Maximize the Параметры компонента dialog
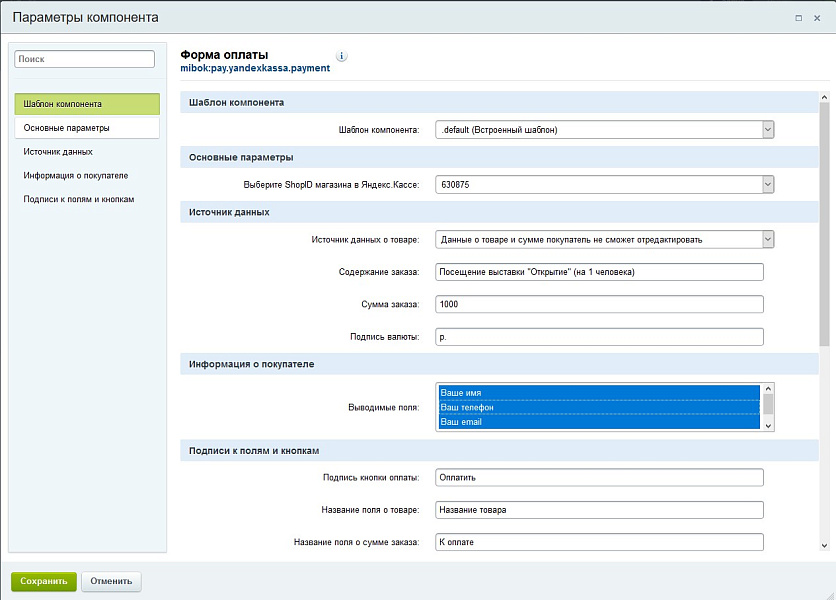Image resolution: width=836 pixels, height=600 pixels. [798, 18]
